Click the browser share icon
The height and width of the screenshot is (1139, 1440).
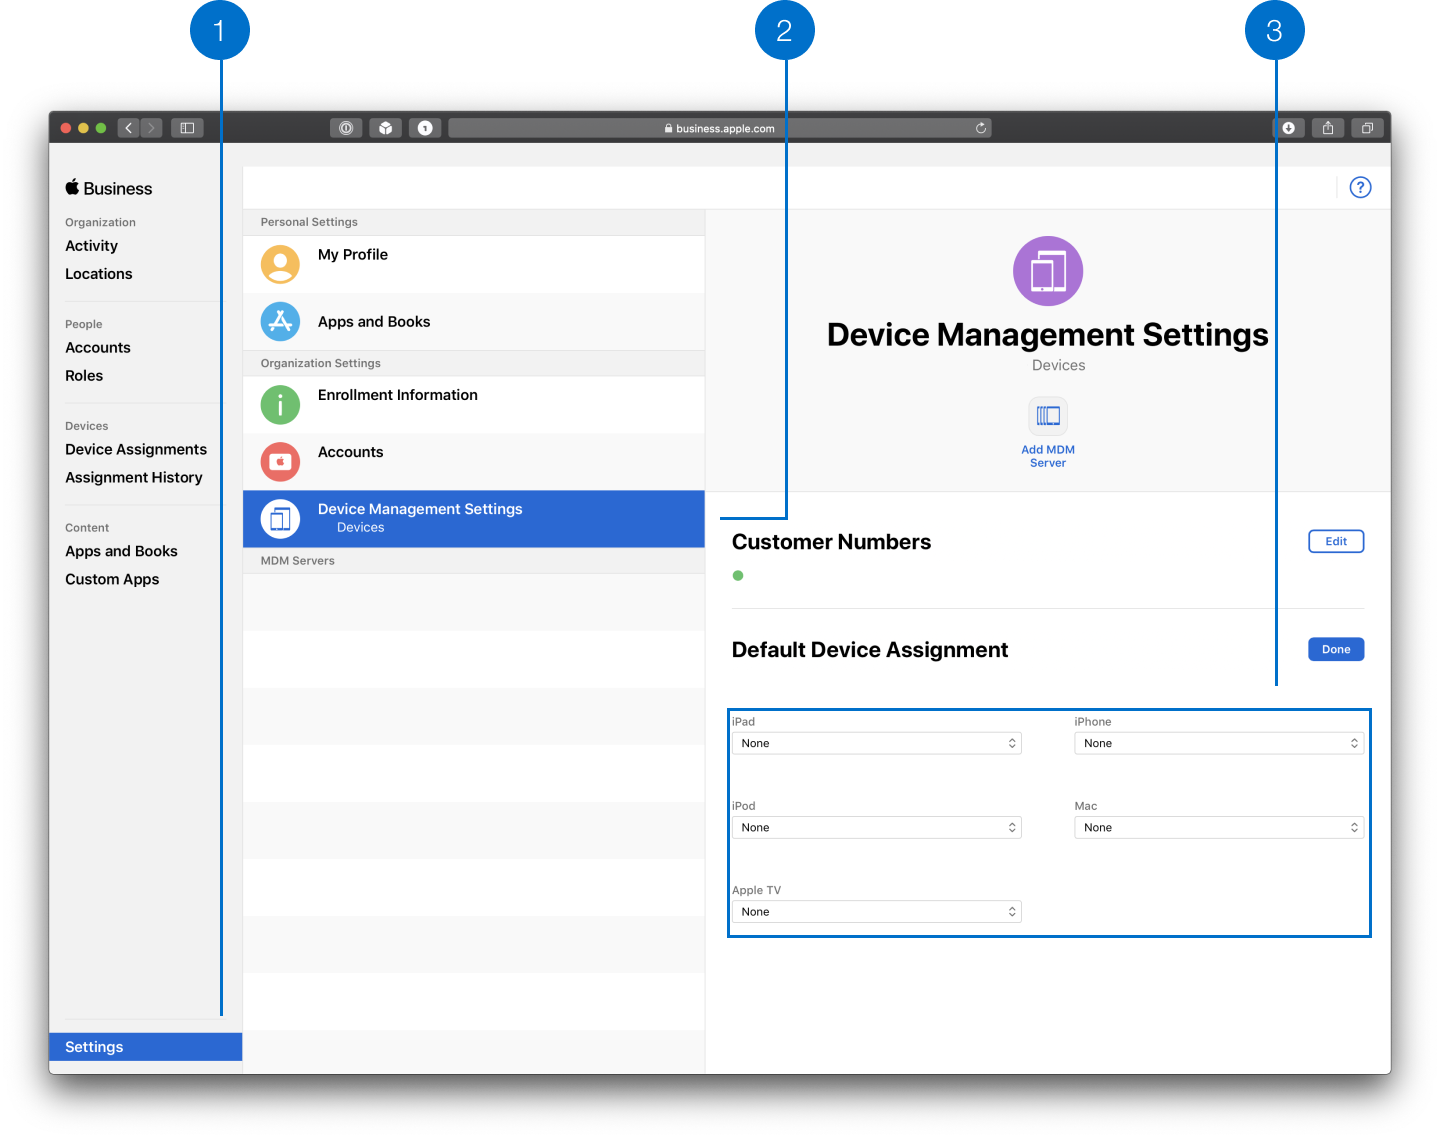pos(1327,128)
